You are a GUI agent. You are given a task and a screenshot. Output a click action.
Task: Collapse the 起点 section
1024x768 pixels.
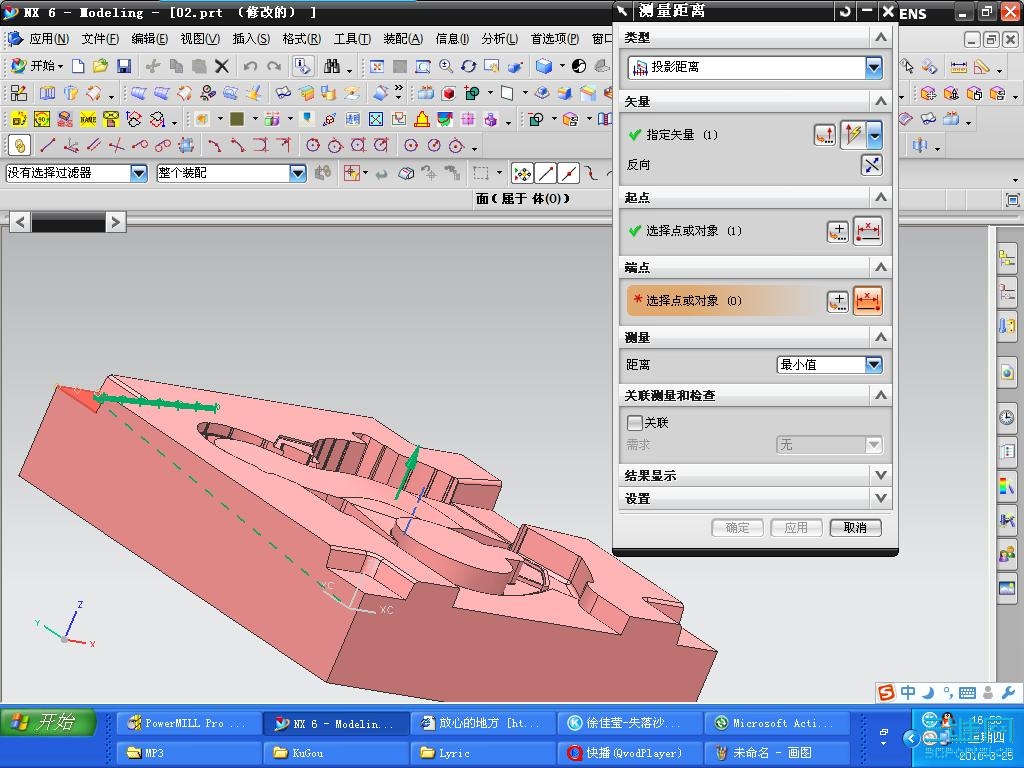click(880, 197)
